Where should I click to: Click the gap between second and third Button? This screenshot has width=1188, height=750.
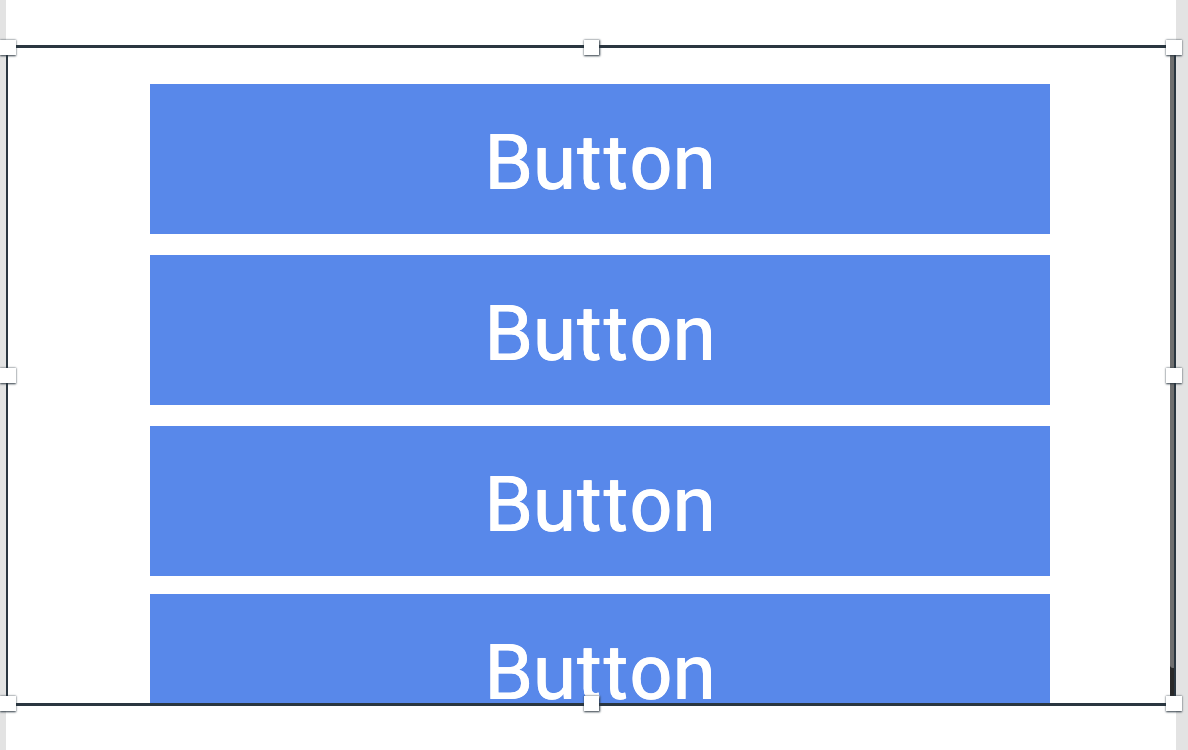click(x=600, y=416)
